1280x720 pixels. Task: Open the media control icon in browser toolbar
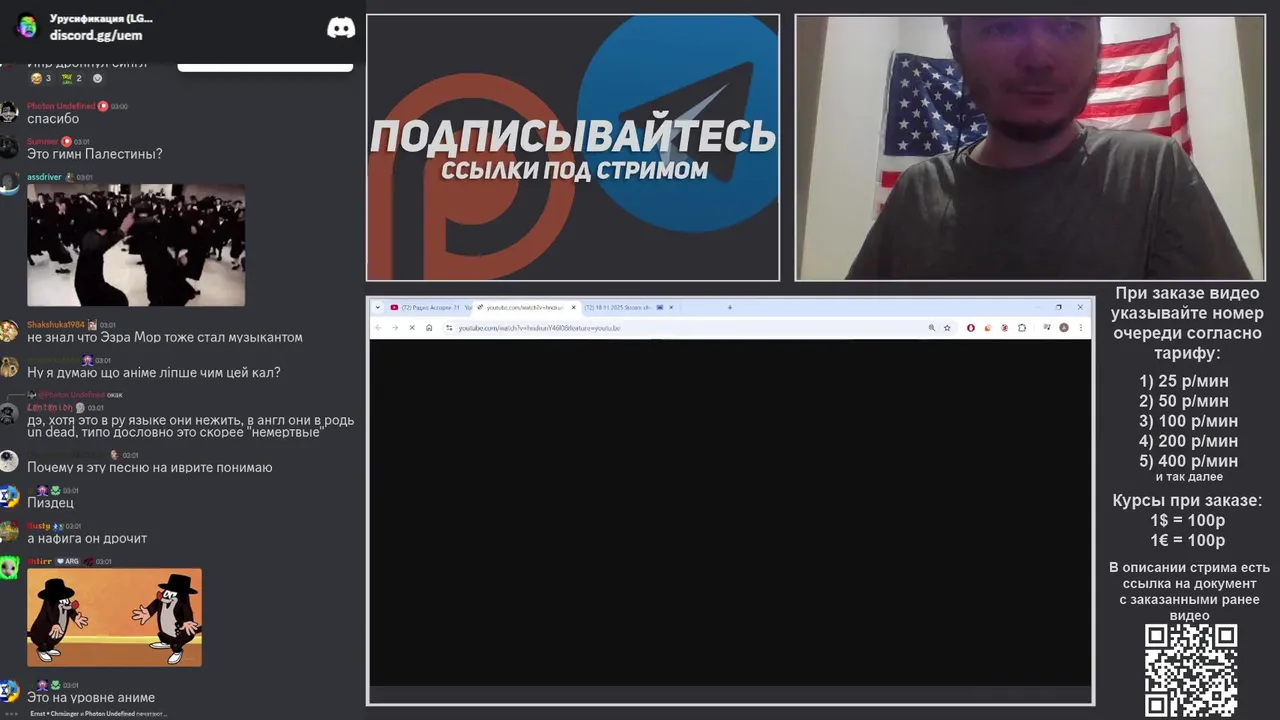pyautogui.click(x=1046, y=327)
